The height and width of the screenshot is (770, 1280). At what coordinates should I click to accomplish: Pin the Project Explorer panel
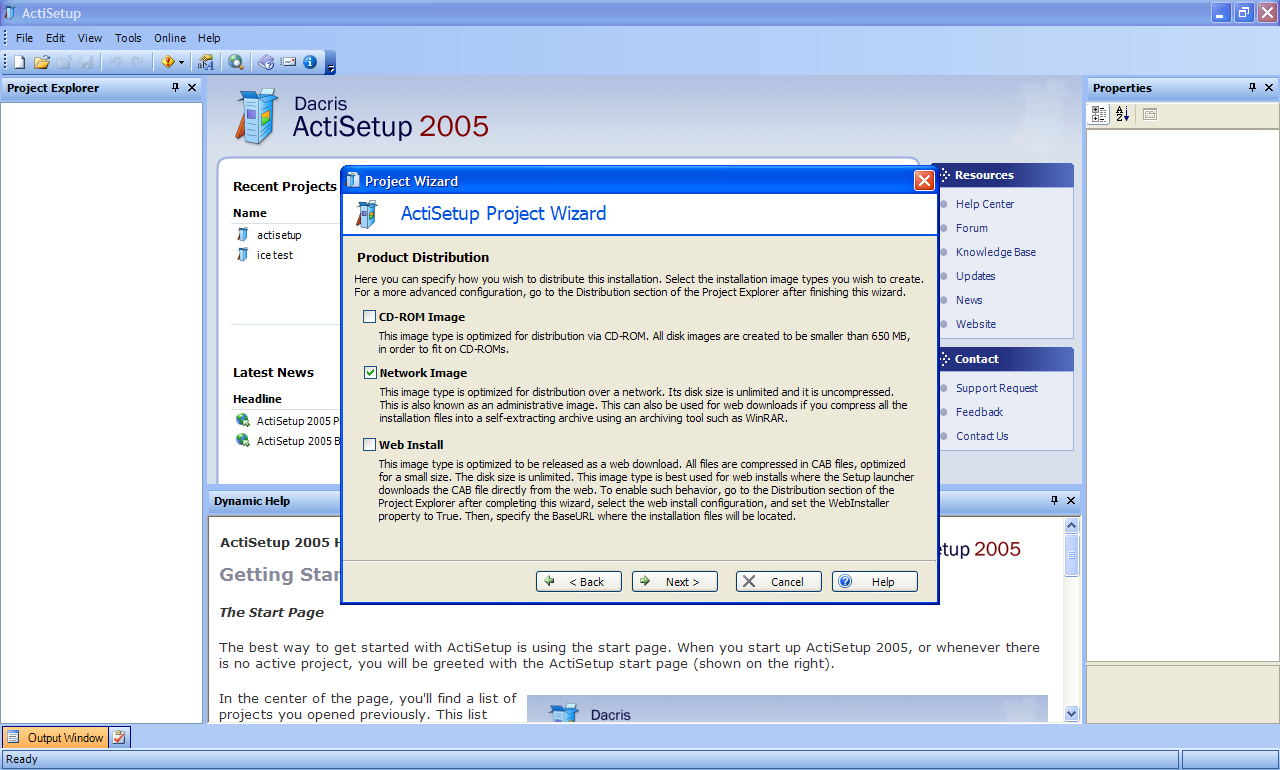[176, 88]
